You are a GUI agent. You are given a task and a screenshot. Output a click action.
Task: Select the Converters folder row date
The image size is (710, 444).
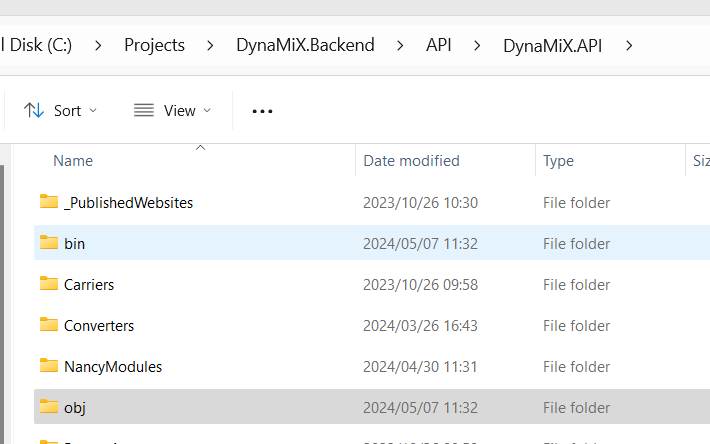pyautogui.click(x=420, y=326)
